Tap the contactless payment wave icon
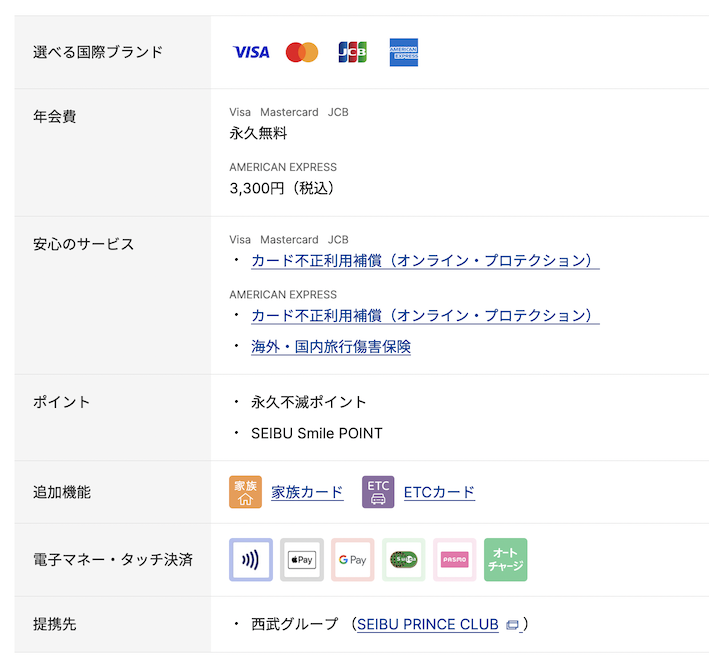Viewport: 709px width, 665px height. click(250, 560)
